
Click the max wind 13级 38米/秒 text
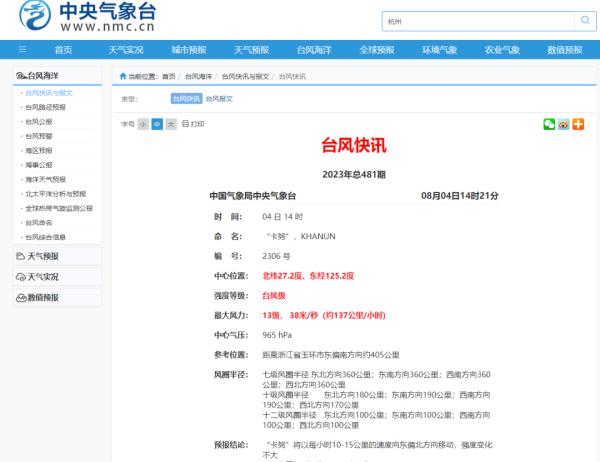(x=324, y=315)
